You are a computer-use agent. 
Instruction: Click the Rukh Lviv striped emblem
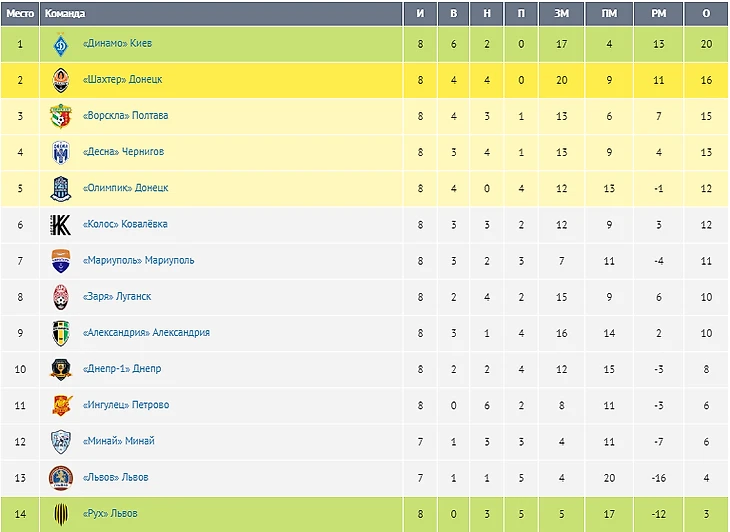pos(61,514)
